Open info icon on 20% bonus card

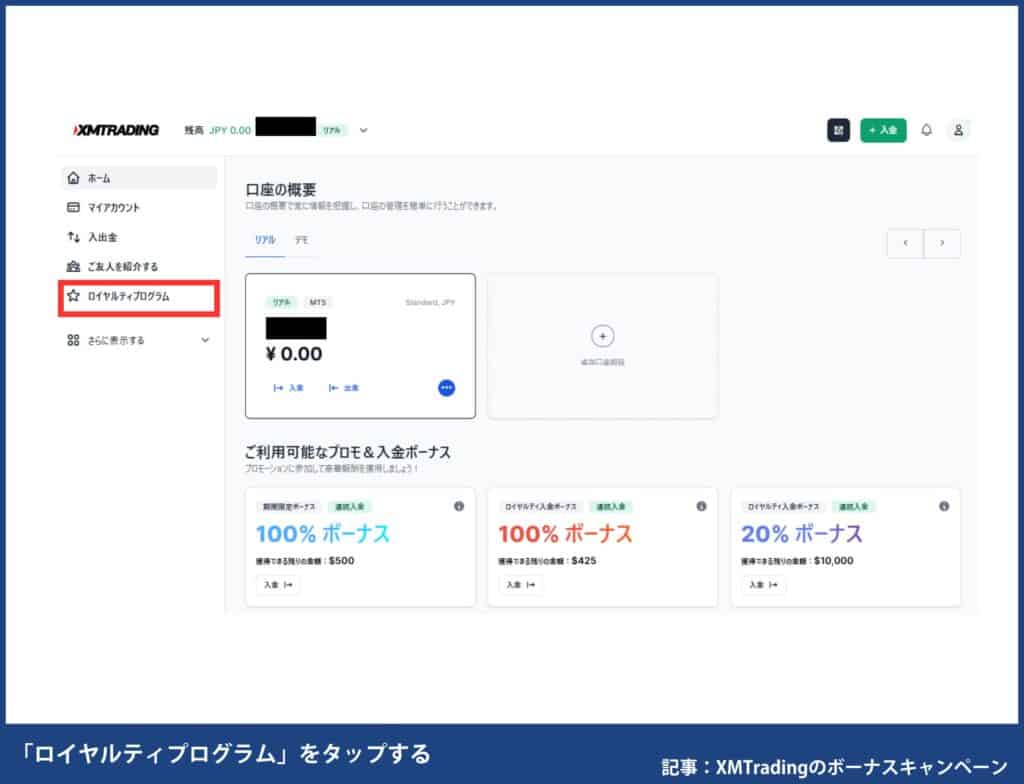click(x=944, y=506)
